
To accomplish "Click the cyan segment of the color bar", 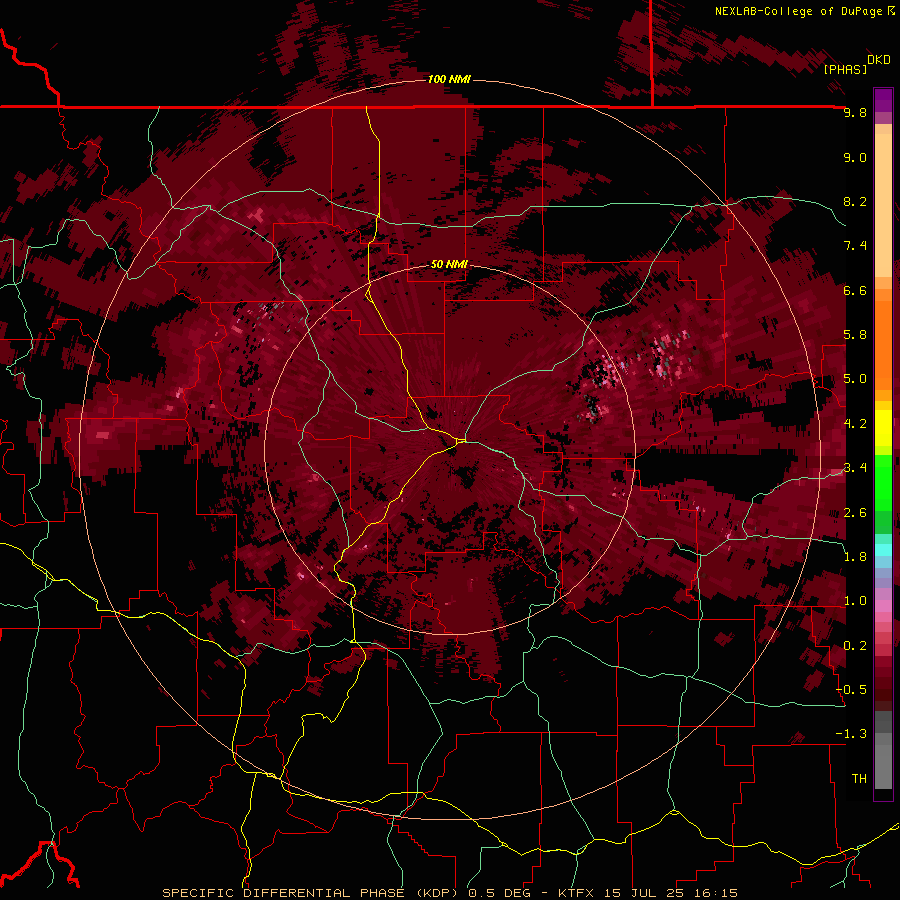I will coord(883,550).
